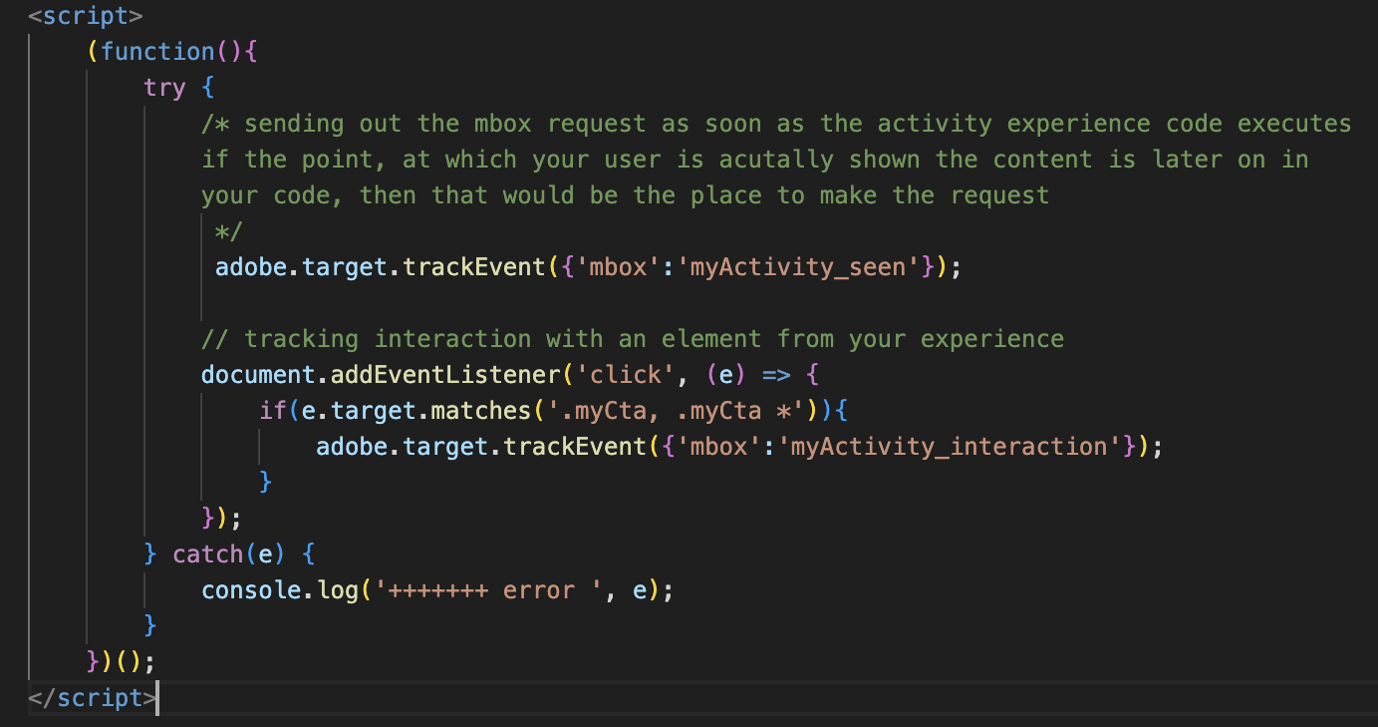Click the comment line starting "your code, then that"
Viewport: 1378px width, 727px height.
[x=625, y=195]
